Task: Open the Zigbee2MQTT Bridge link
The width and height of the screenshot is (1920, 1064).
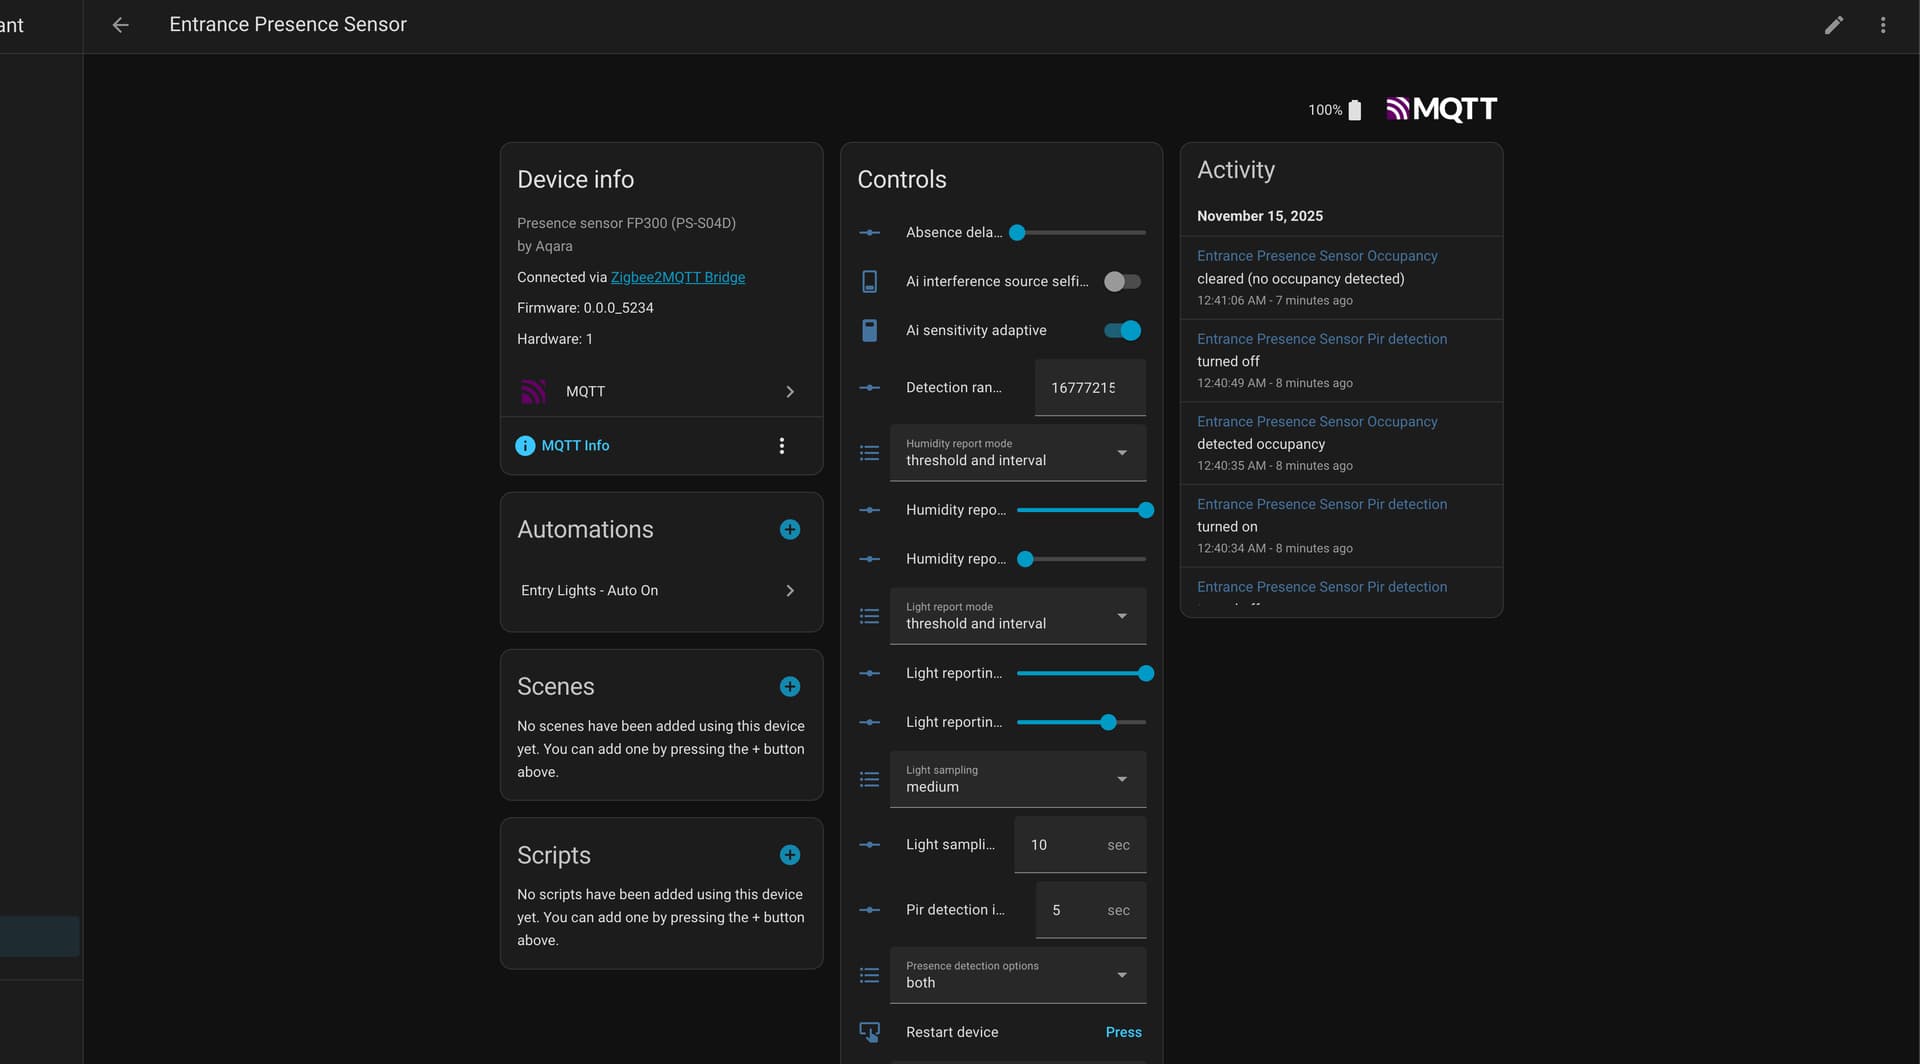Action: pos(678,278)
